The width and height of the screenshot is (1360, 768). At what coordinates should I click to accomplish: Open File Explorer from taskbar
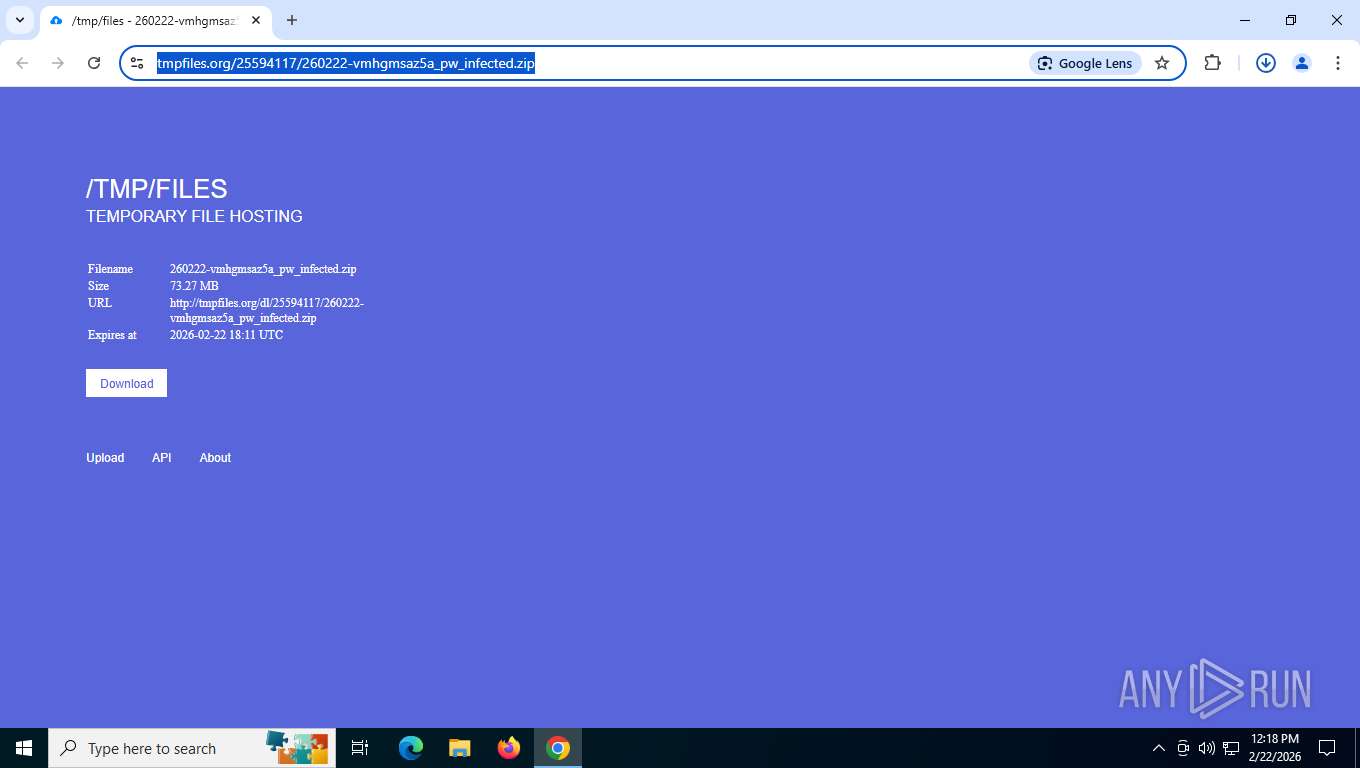[x=459, y=748]
